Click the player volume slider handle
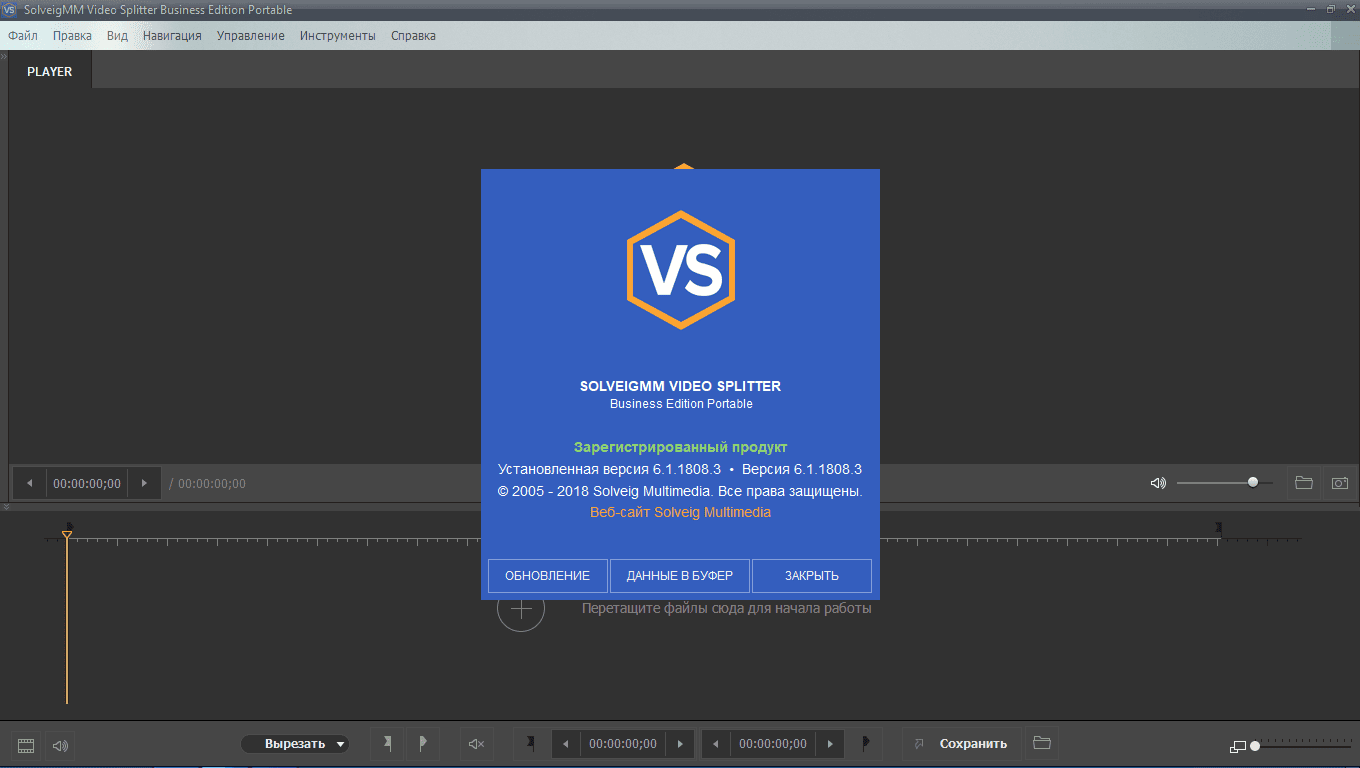The height and width of the screenshot is (768, 1360). pyautogui.click(x=1253, y=482)
